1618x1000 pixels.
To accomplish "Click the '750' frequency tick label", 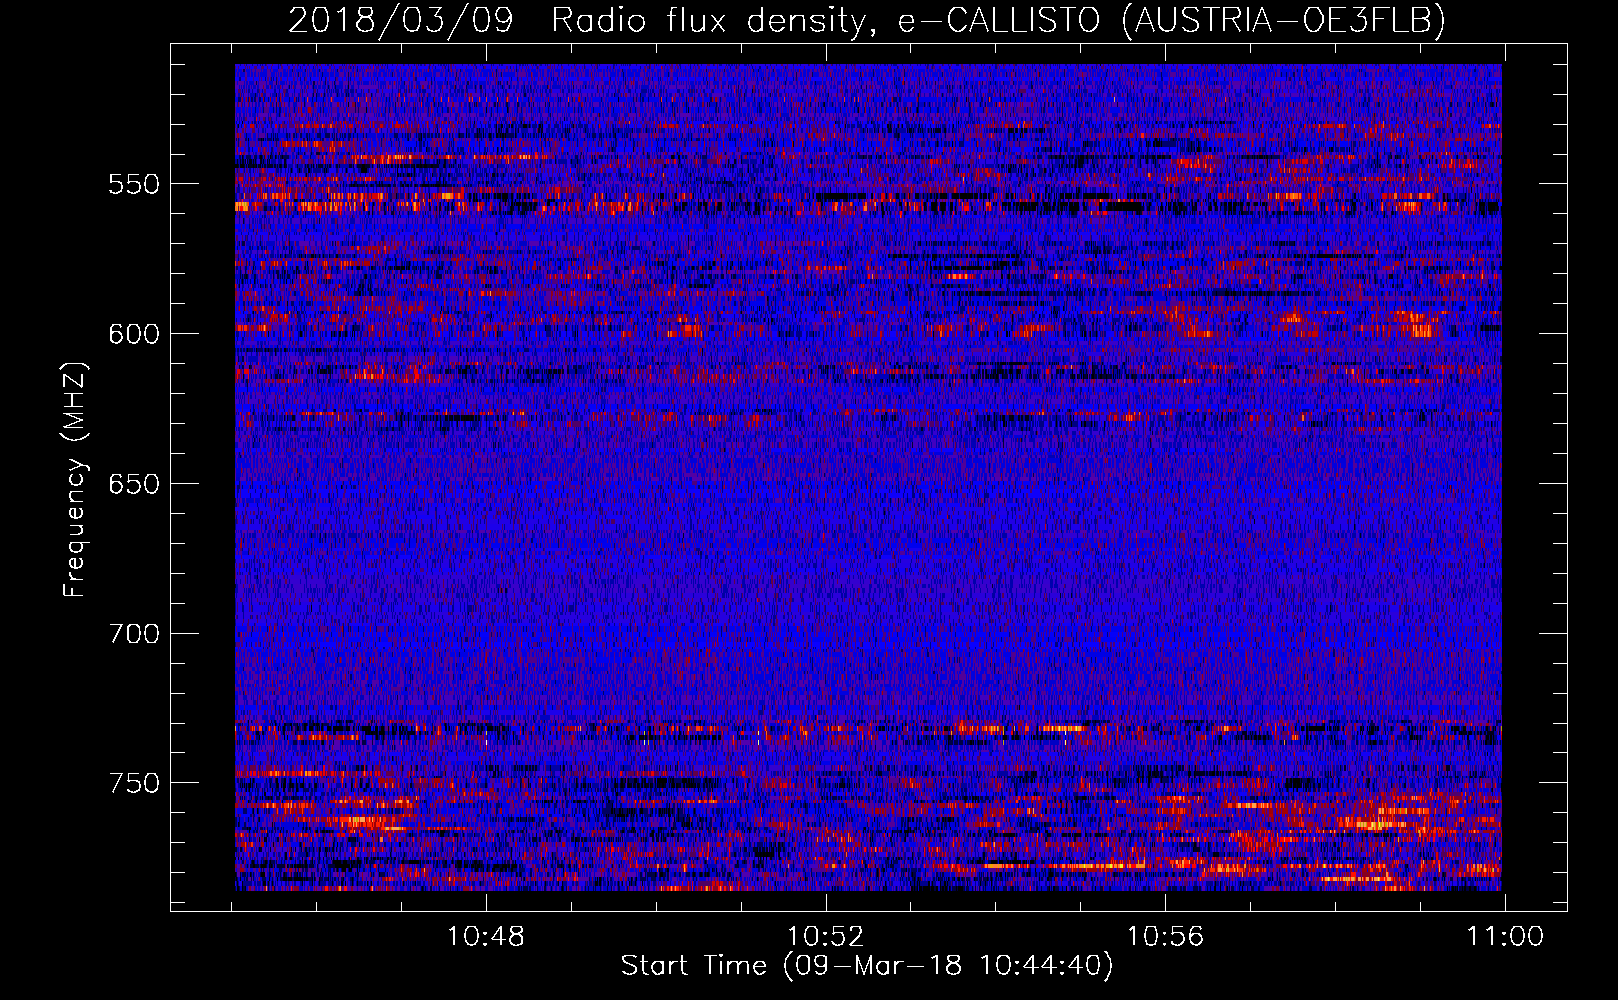I will (134, 784).
